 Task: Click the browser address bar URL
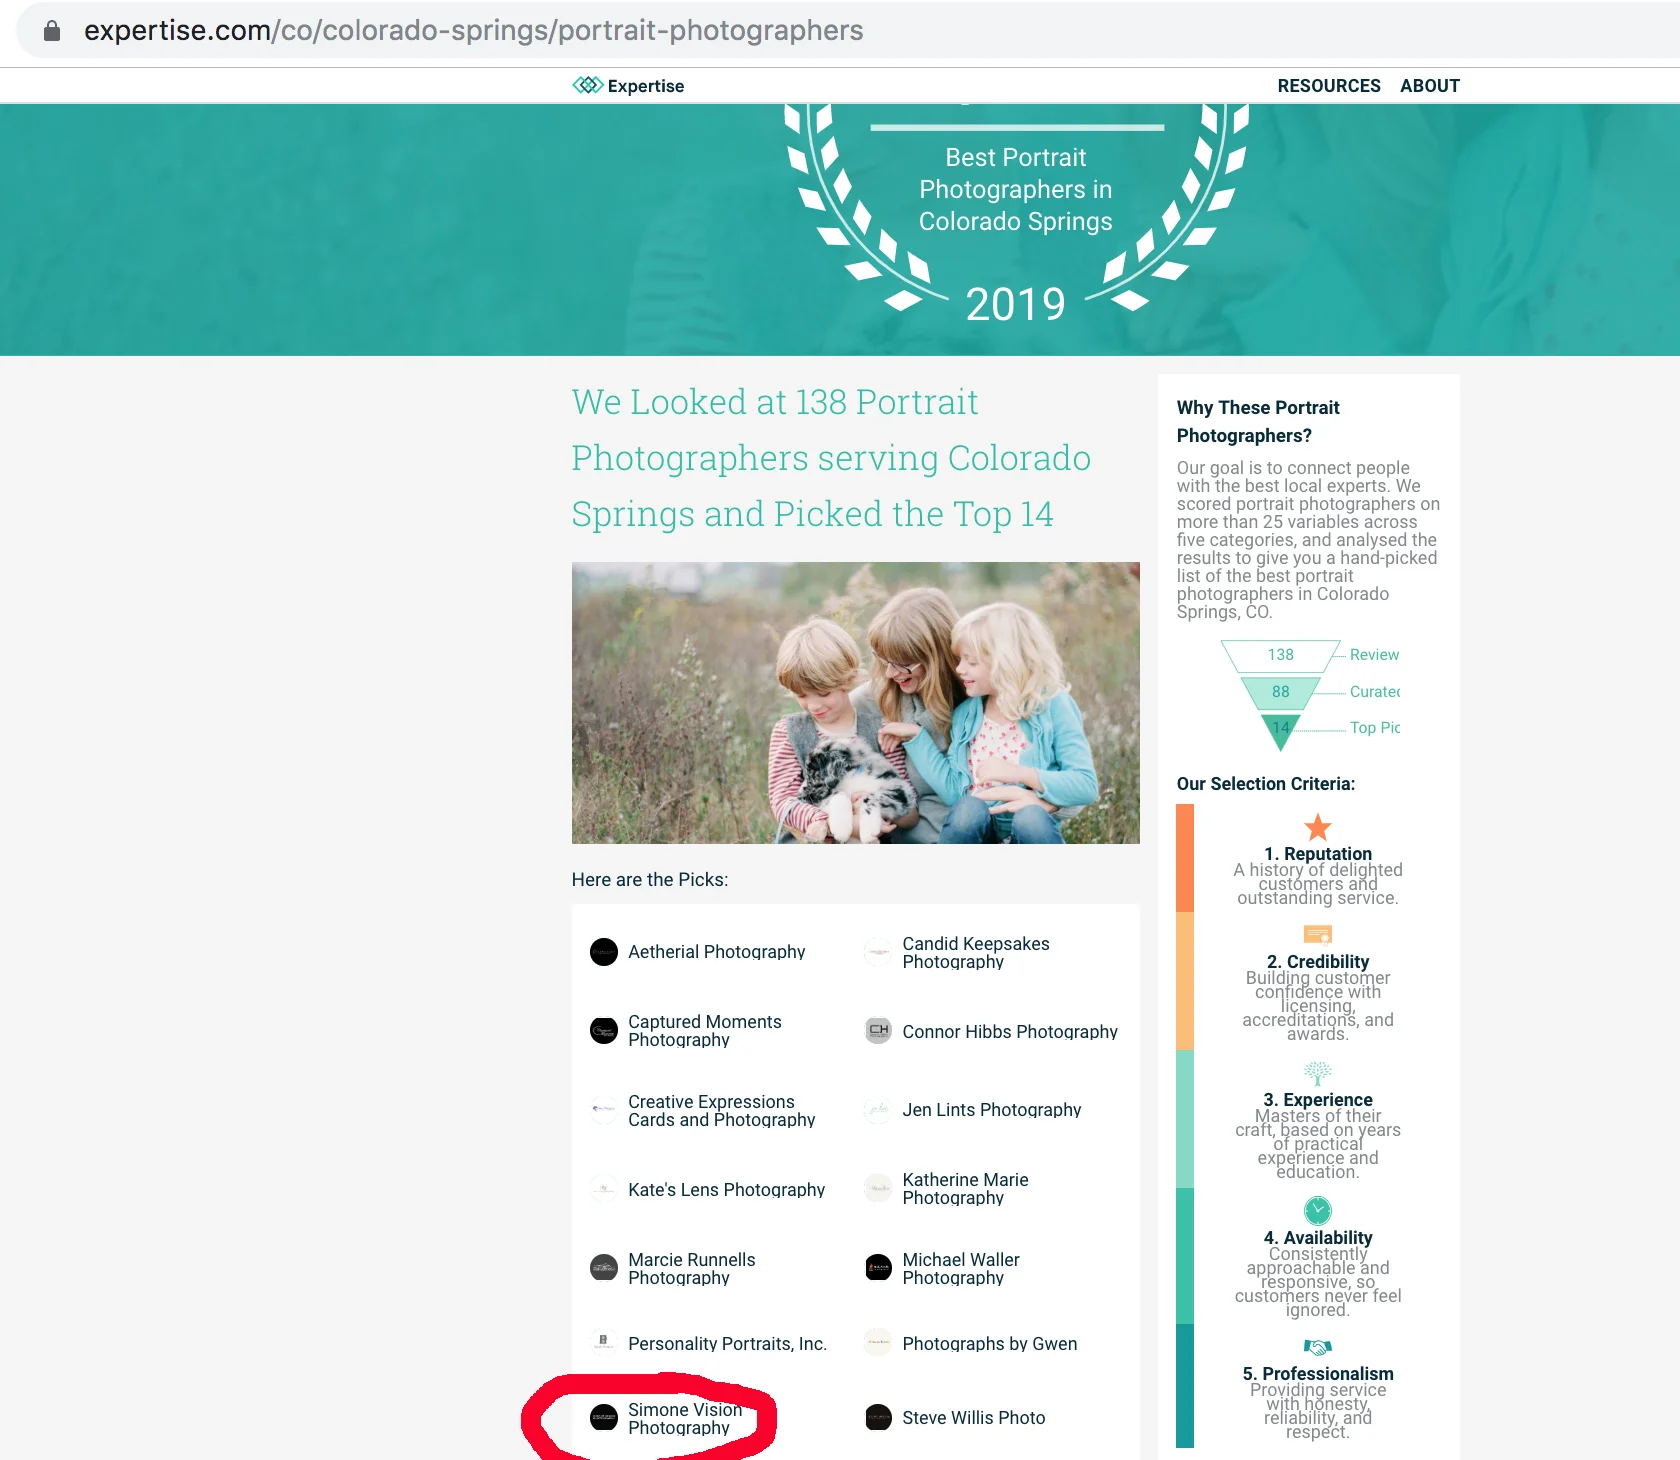click(x=474, y=30)
